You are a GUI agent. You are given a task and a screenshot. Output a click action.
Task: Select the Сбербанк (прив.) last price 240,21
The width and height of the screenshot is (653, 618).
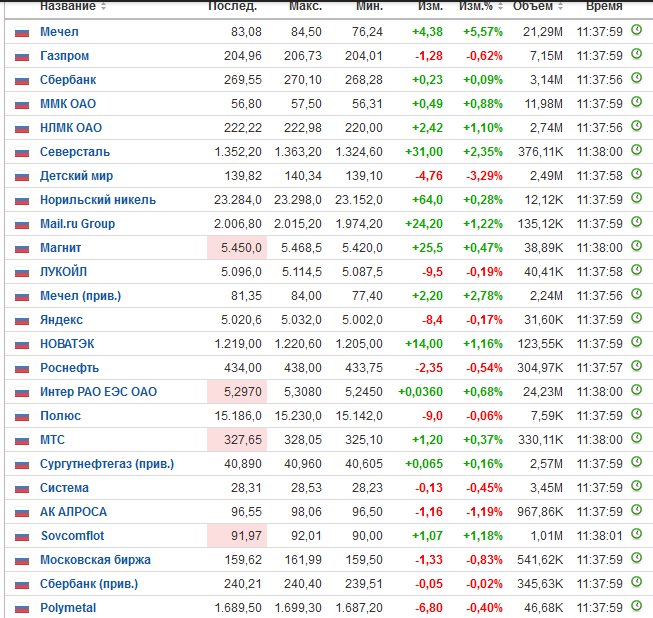pos(243,584)
